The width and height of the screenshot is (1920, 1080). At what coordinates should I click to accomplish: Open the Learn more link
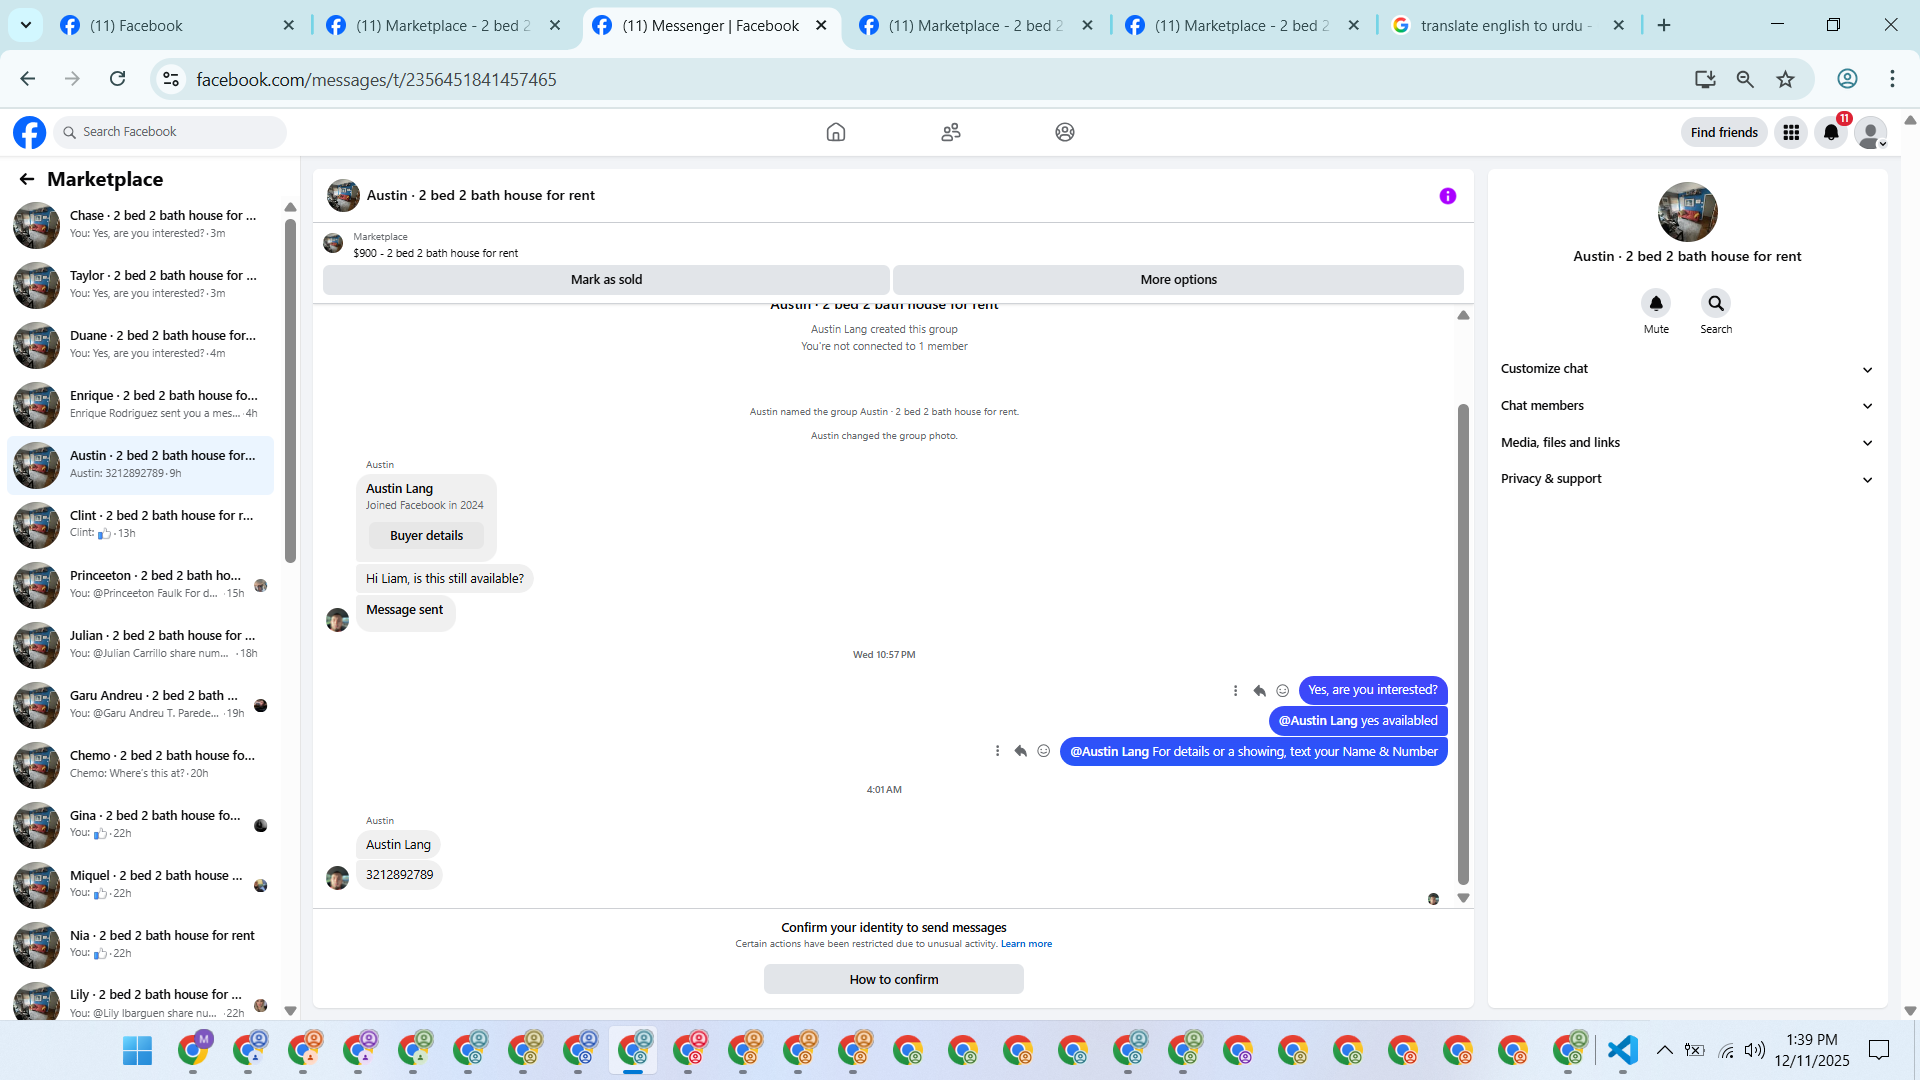(1026, 944)
